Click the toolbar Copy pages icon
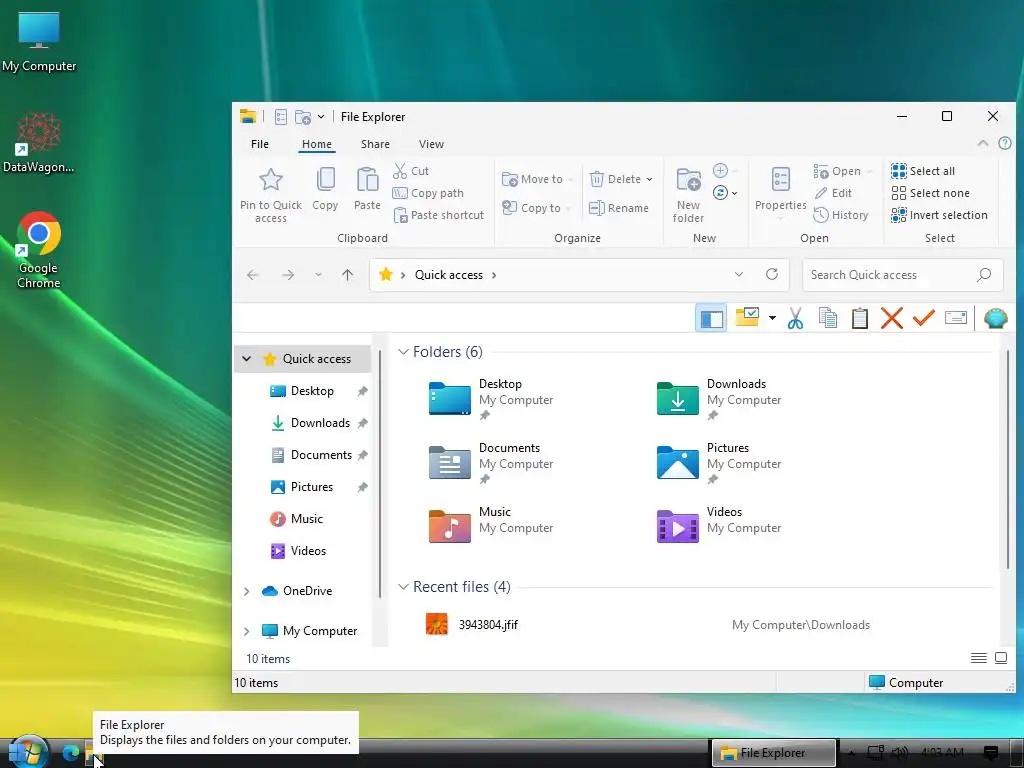The image size is (1024, 768). click(x=827, y=318)
